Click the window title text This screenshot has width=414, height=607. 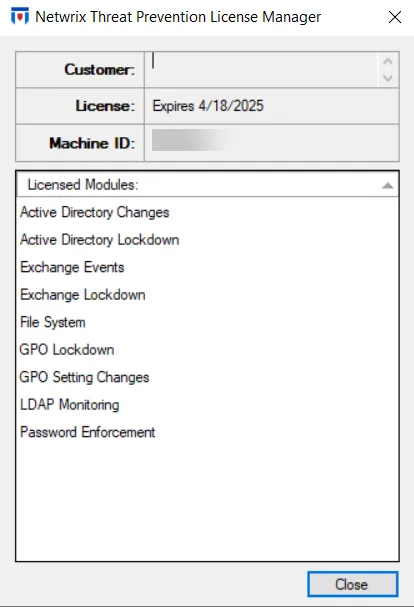[178, 17]
